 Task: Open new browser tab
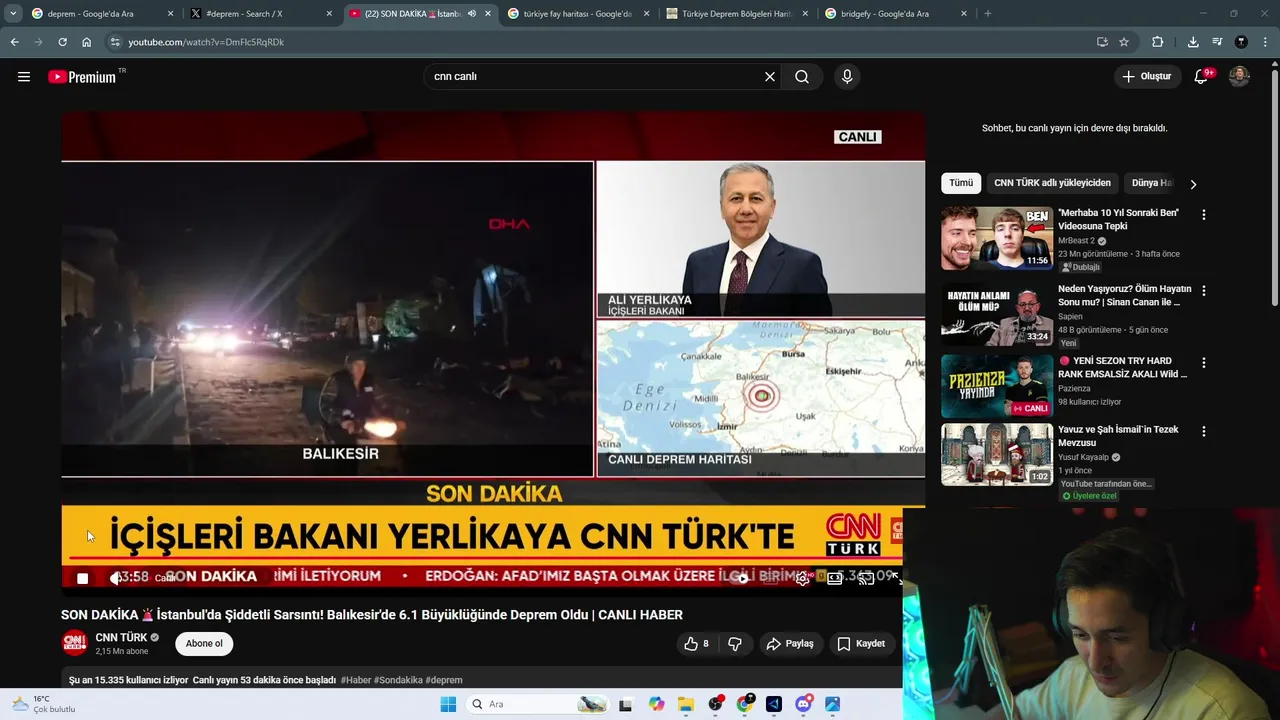tap(988, 14)
